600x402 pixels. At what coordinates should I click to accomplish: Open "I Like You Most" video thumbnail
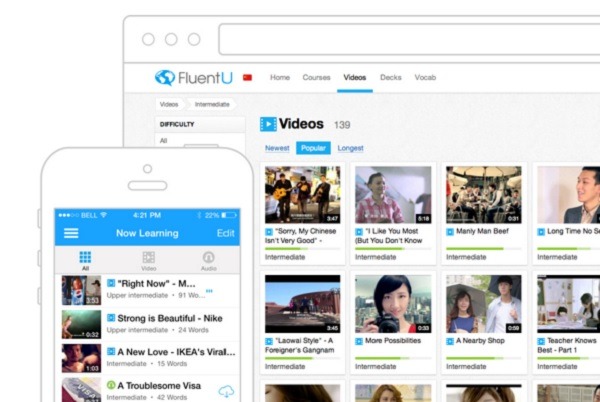(393, 195)
